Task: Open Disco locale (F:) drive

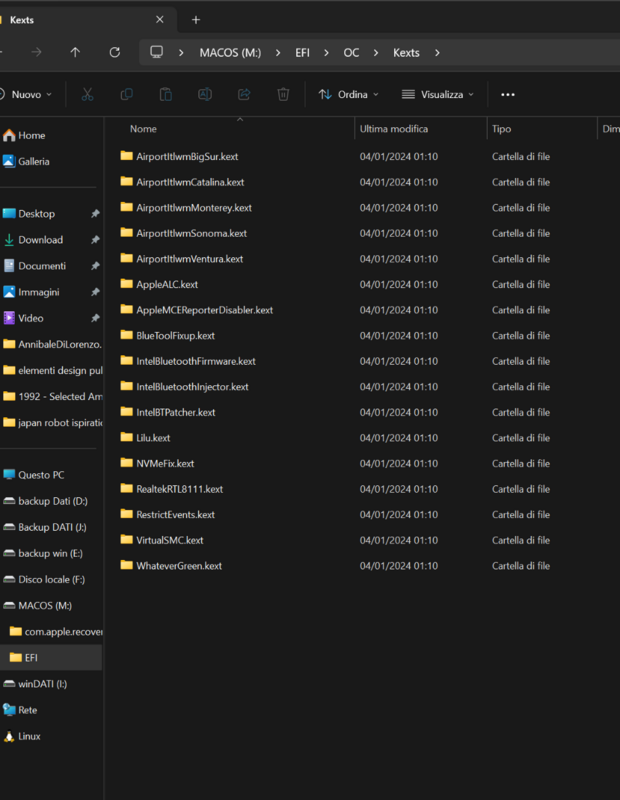Action: click(44, 580)
